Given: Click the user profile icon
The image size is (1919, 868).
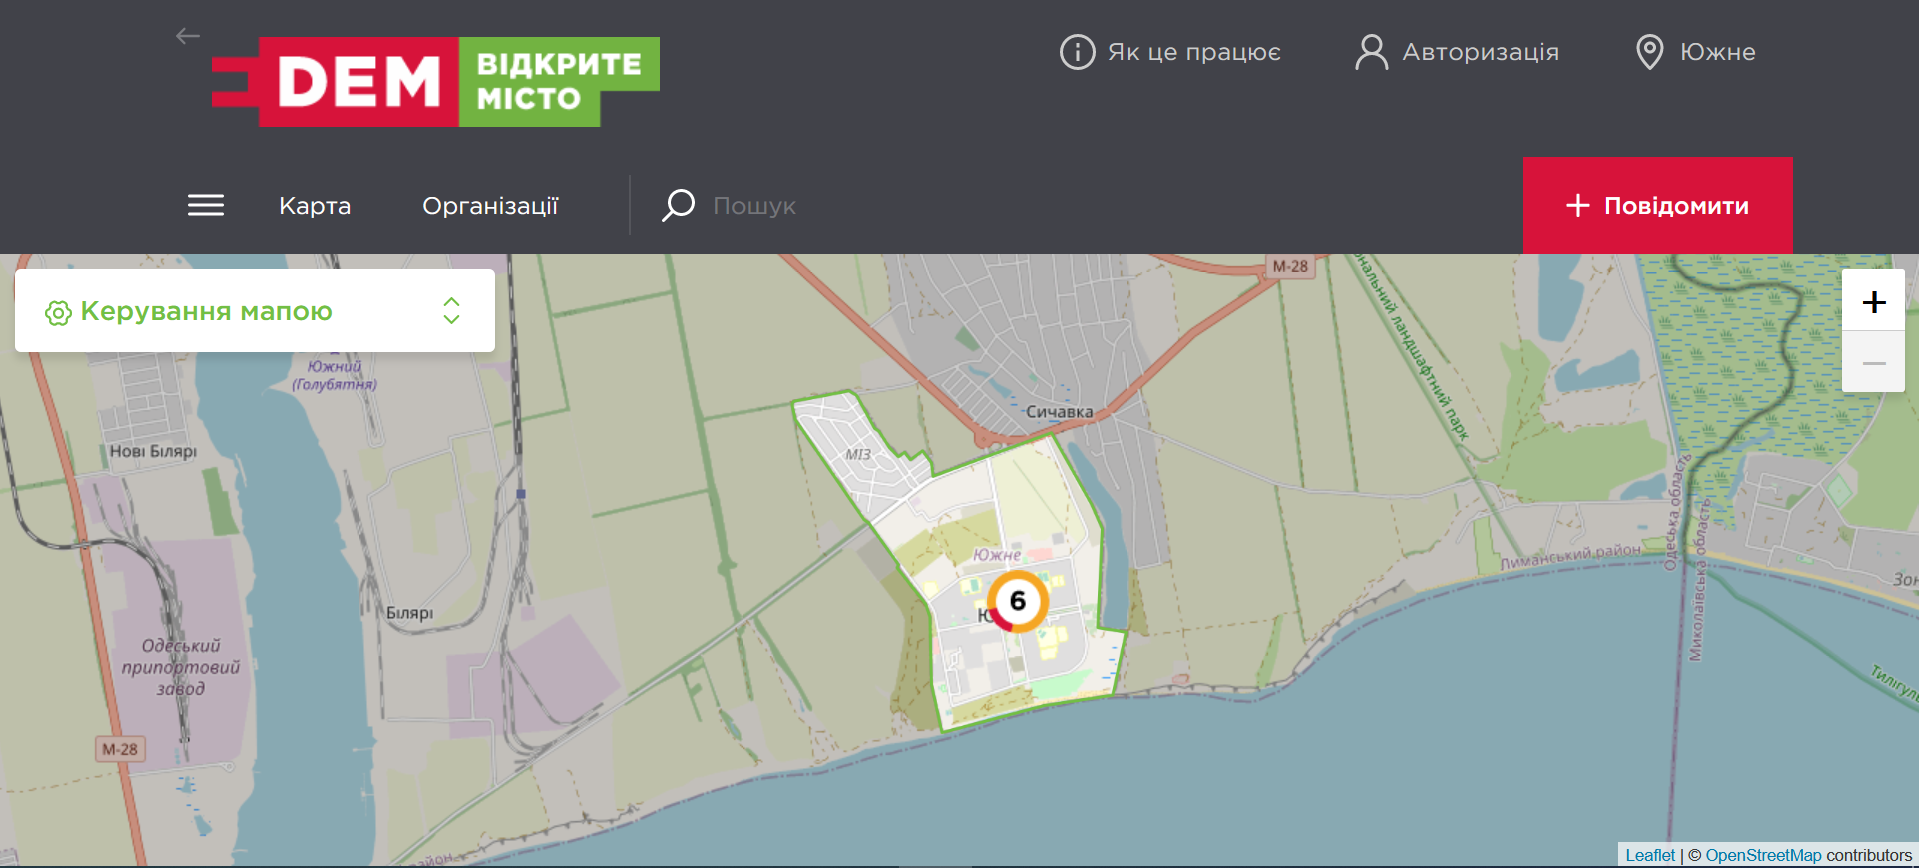Looking at the screenshot, I should point(1371,52).
